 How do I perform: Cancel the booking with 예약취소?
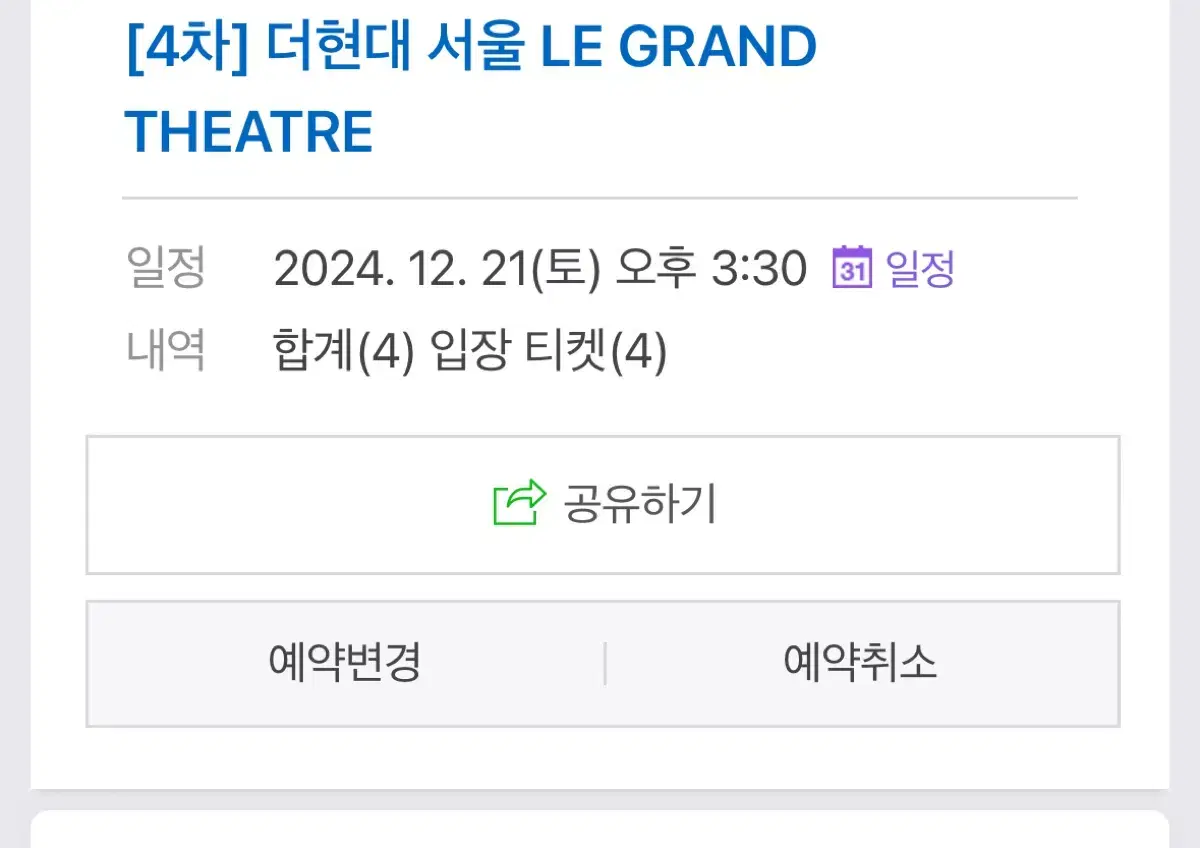pos(861,663)
